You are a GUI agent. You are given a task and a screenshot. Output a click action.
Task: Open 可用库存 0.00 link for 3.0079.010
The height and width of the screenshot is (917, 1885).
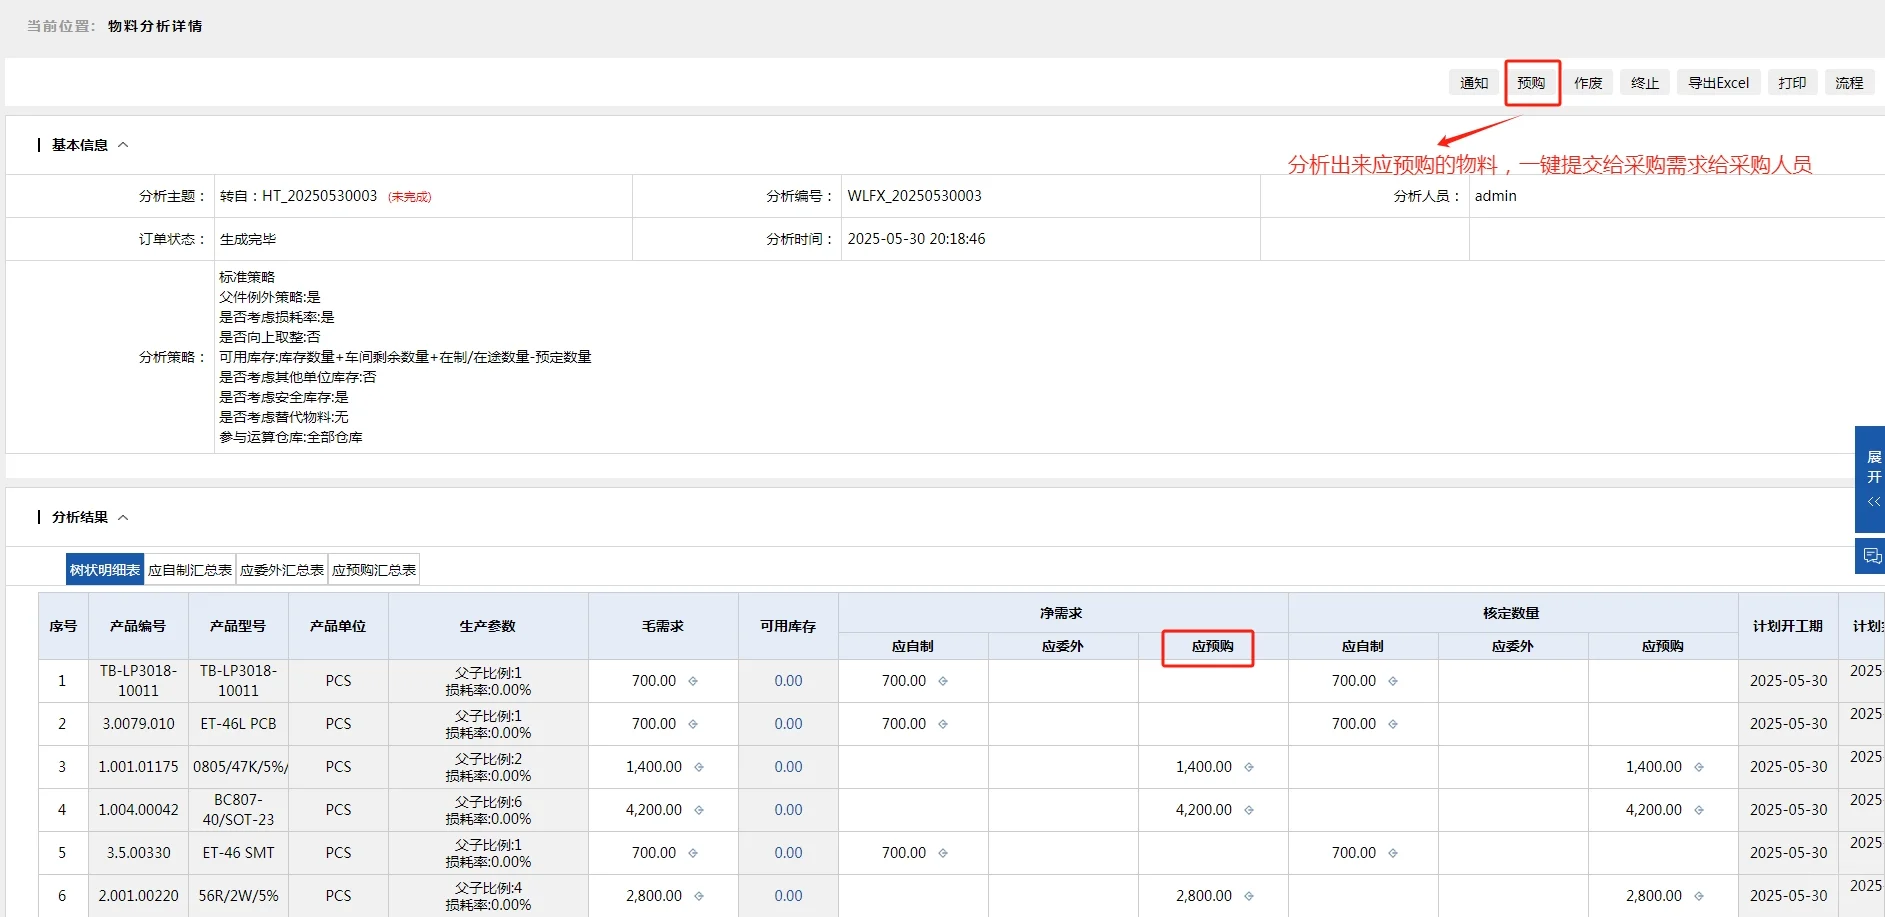tap(788, 724)
